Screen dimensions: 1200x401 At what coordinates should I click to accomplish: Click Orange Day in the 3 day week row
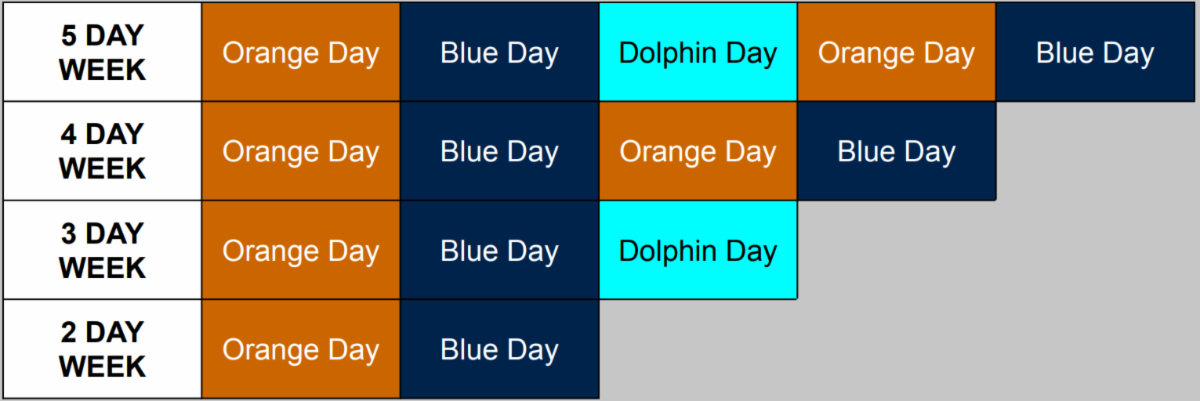tap(300, 250)
